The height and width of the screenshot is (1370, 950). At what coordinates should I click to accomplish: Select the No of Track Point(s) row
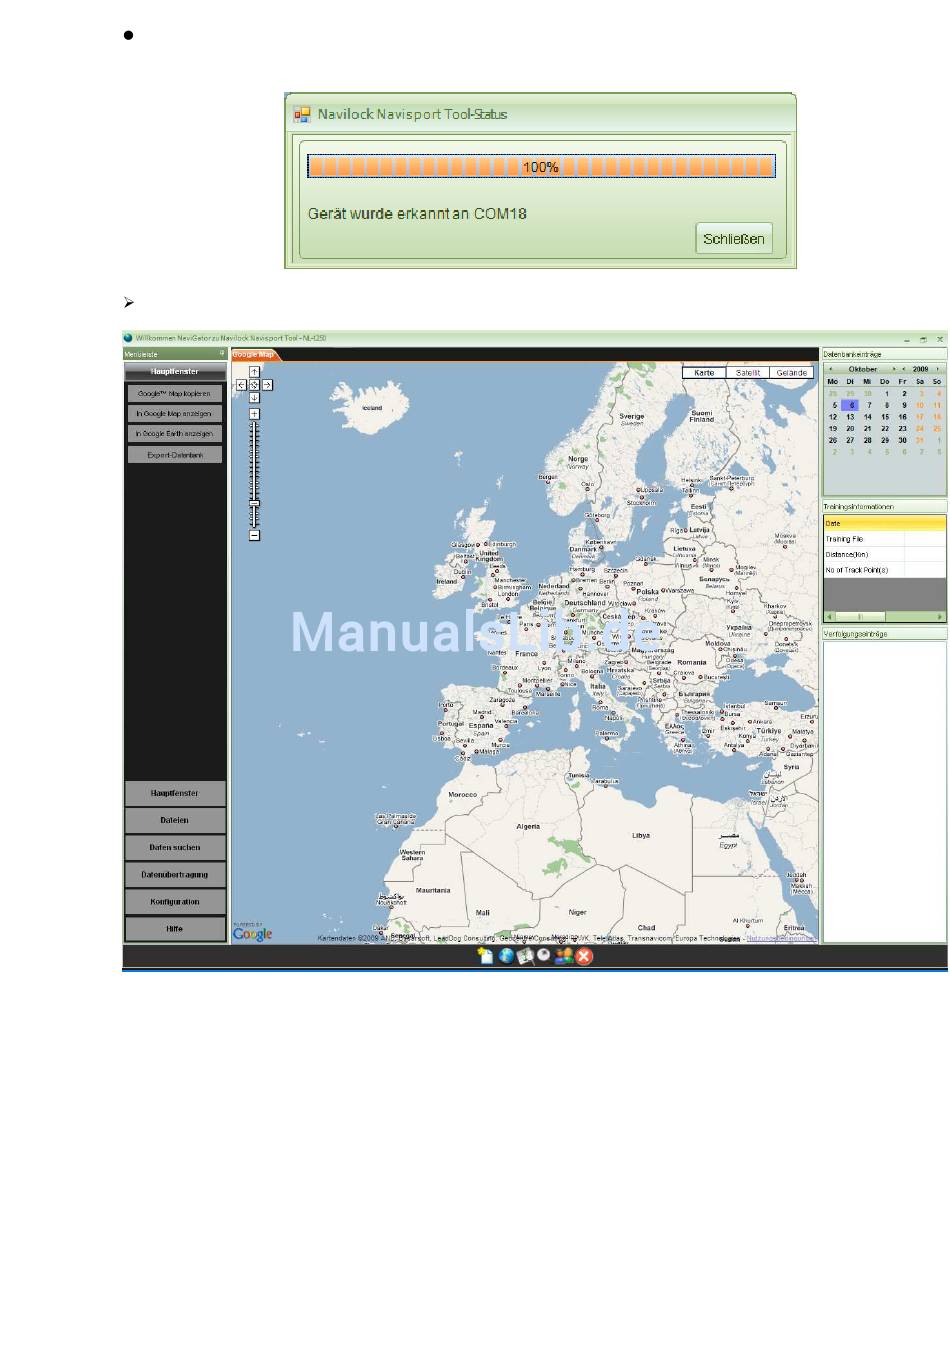[x=885, y=570]
